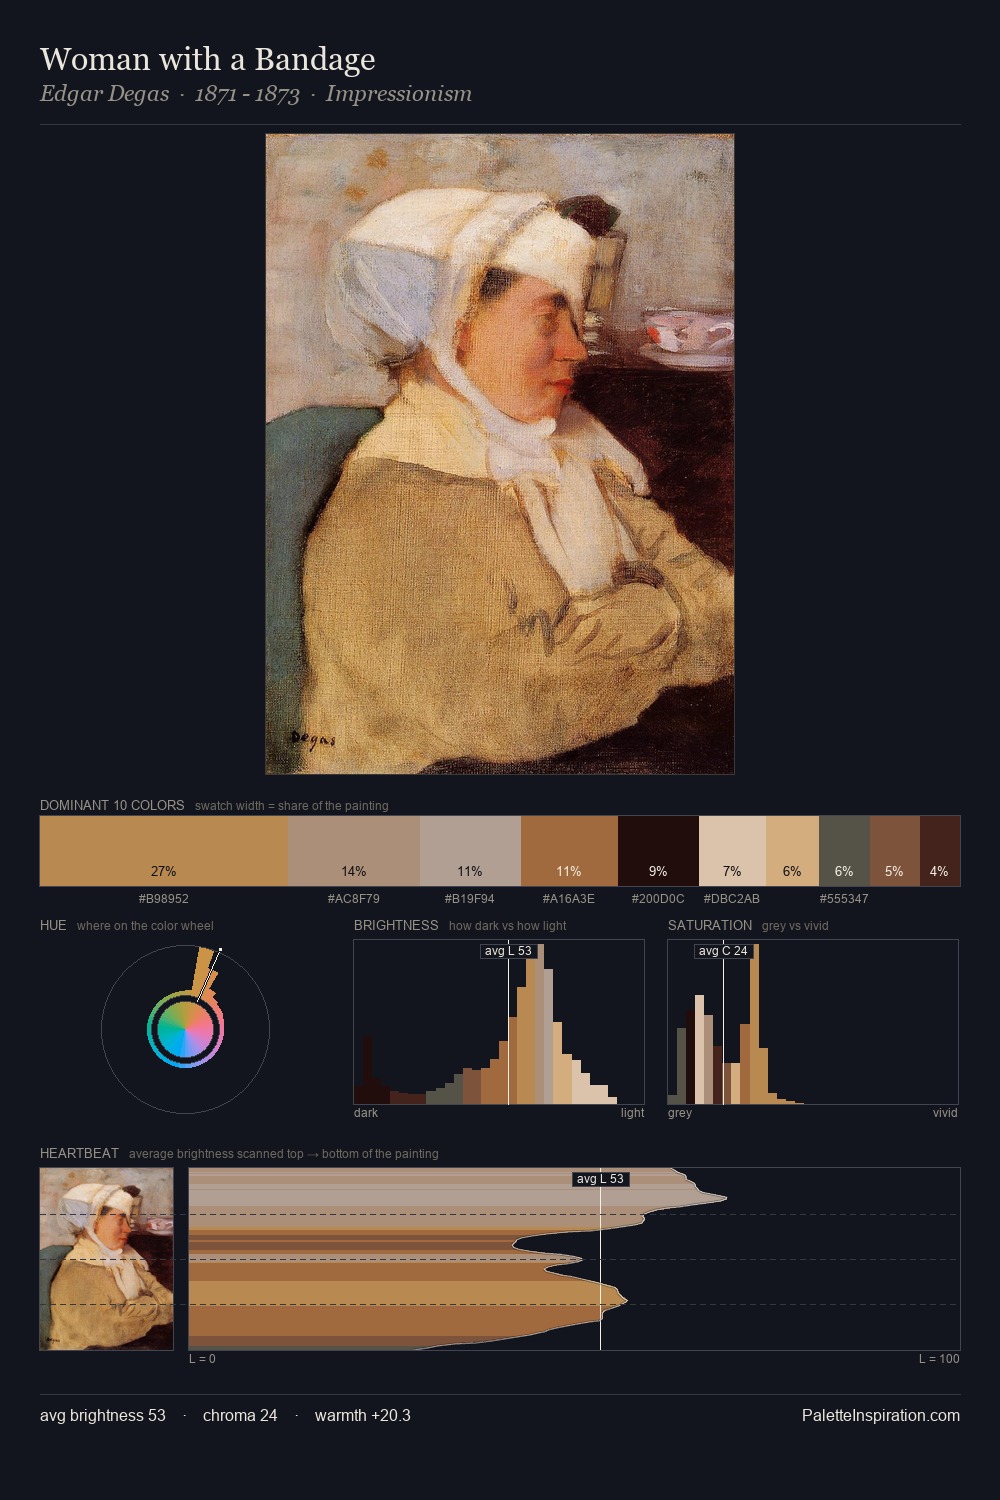Click the 'grey' saturation axis label
Screen dimensions: 1000x1500
pos(680,1113)
